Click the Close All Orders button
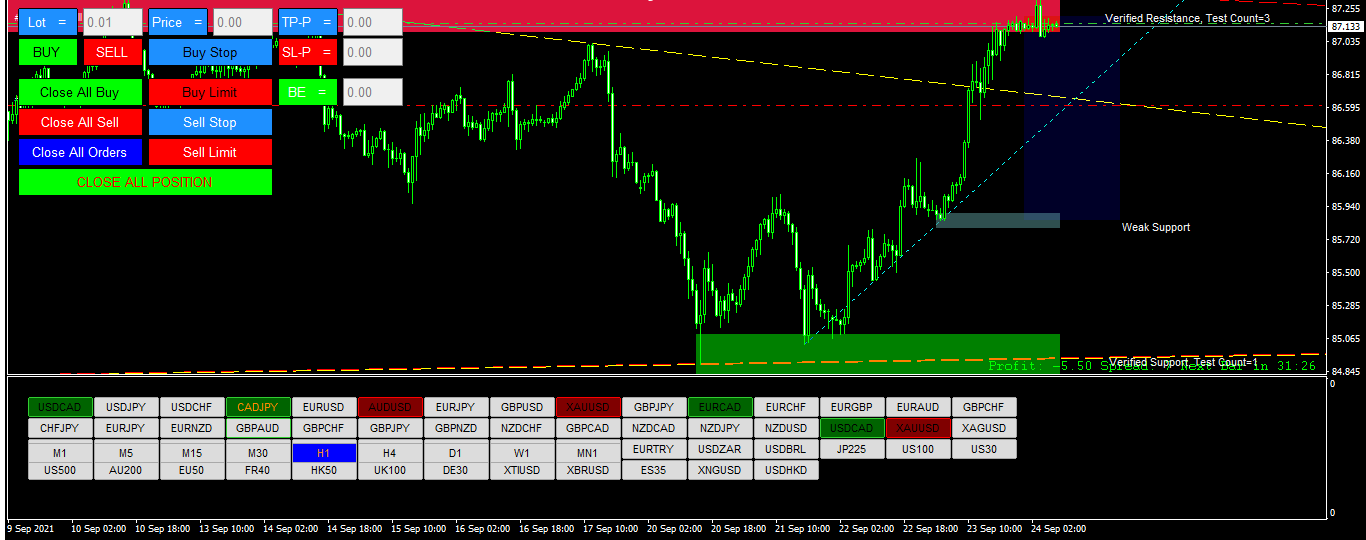This screenshot has width=1366, height=540. pyautogui.click(x=79, y=152)
